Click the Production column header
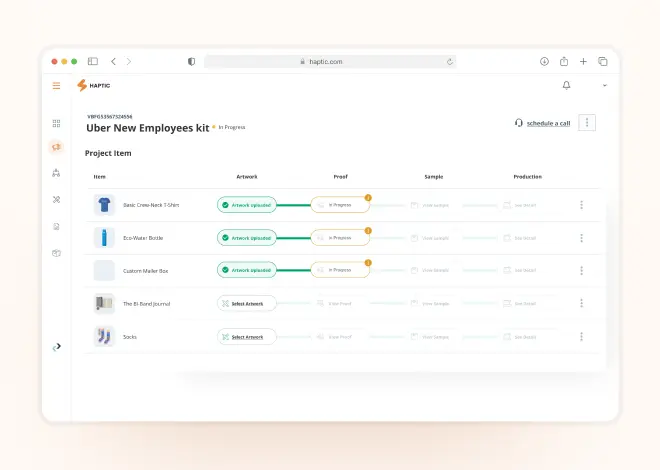The image size is (660, 470). (527, 177)
